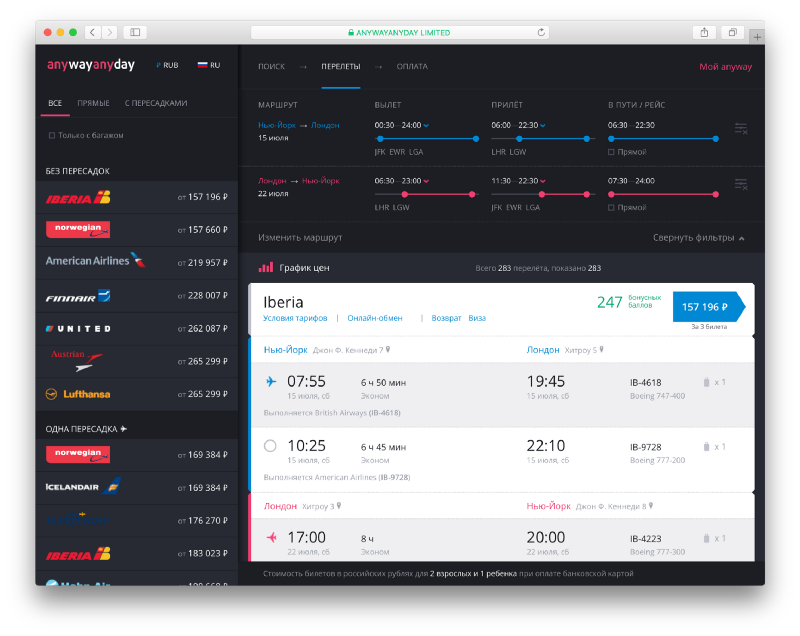Select the United logo row

(137, 328)
